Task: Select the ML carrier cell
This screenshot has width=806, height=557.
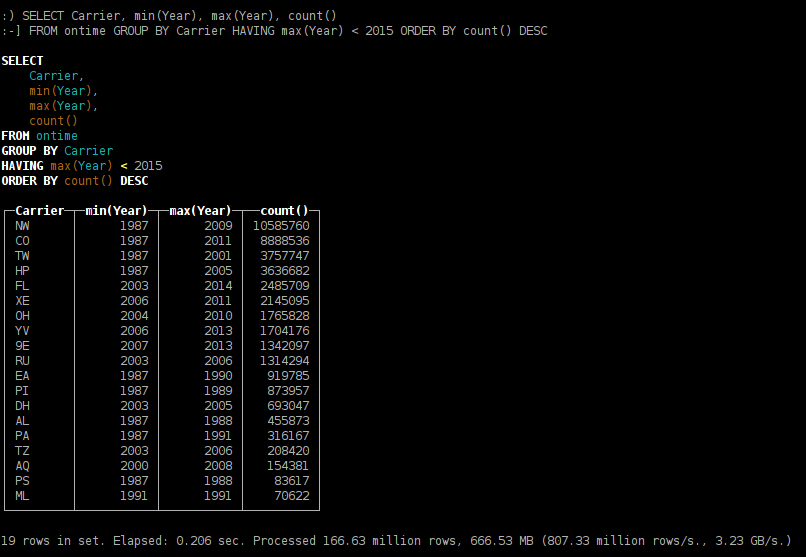Action: 22,496
